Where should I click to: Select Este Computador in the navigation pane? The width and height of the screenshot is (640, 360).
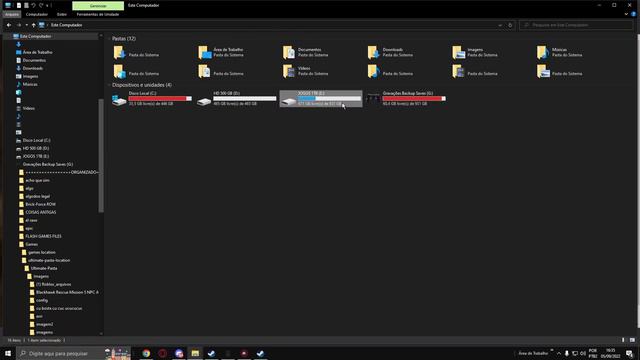36,36
